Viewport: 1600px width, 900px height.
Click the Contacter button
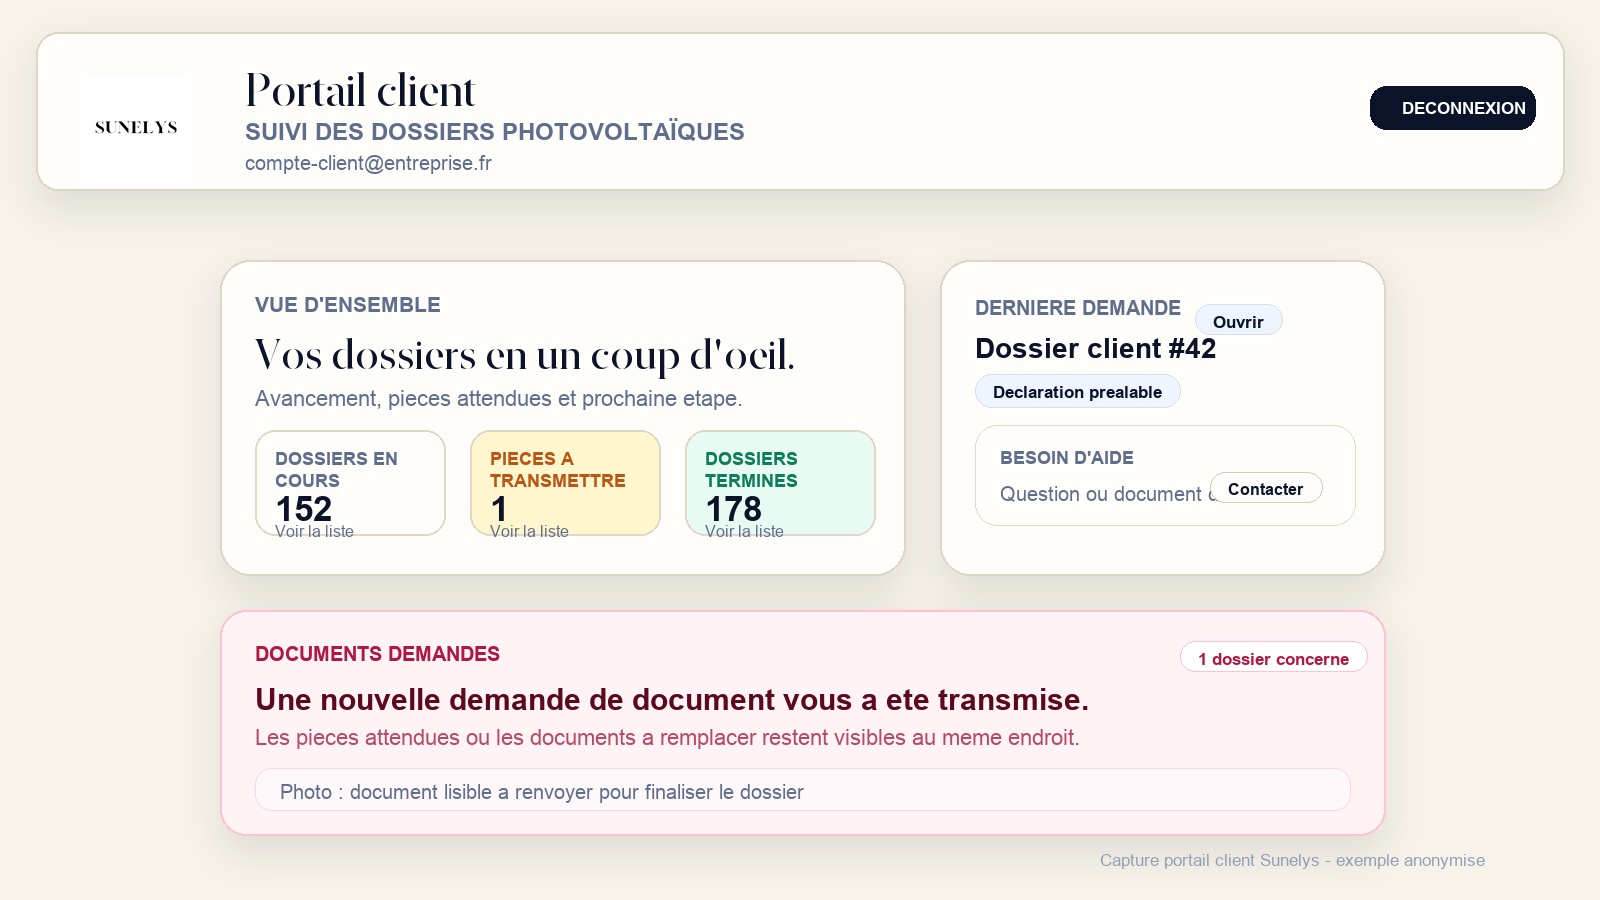(1265, 488)
